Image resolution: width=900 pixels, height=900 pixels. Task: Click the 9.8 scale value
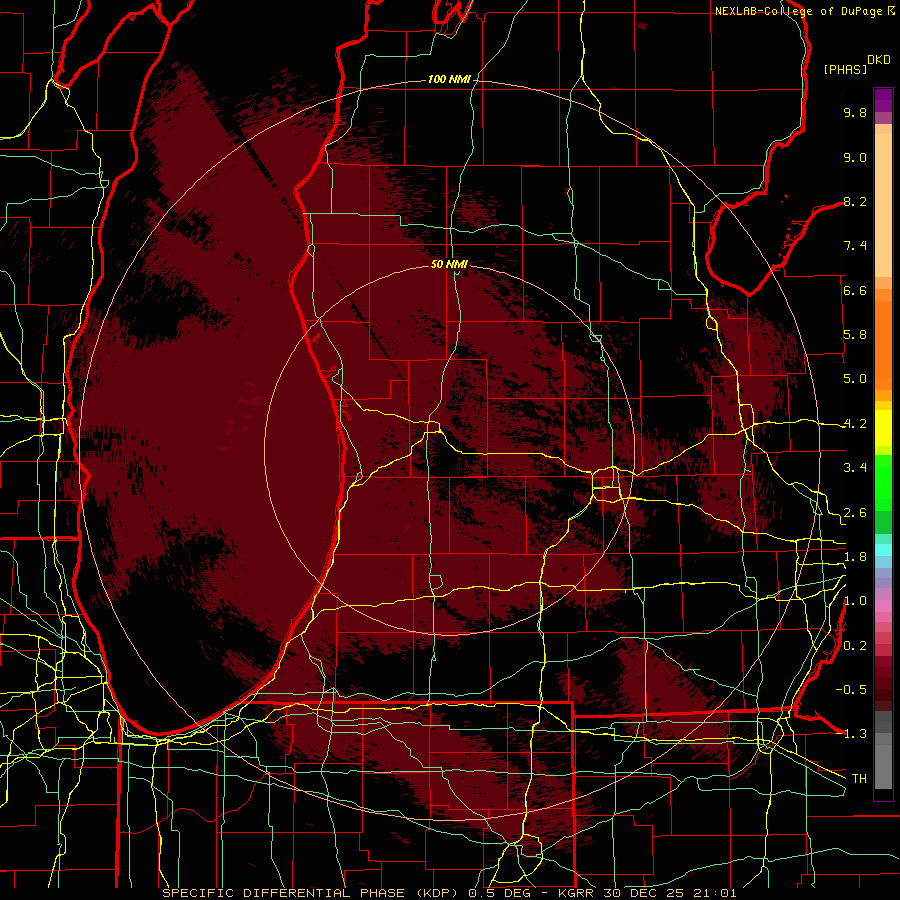pyautogui.click(x=855, y=113)
